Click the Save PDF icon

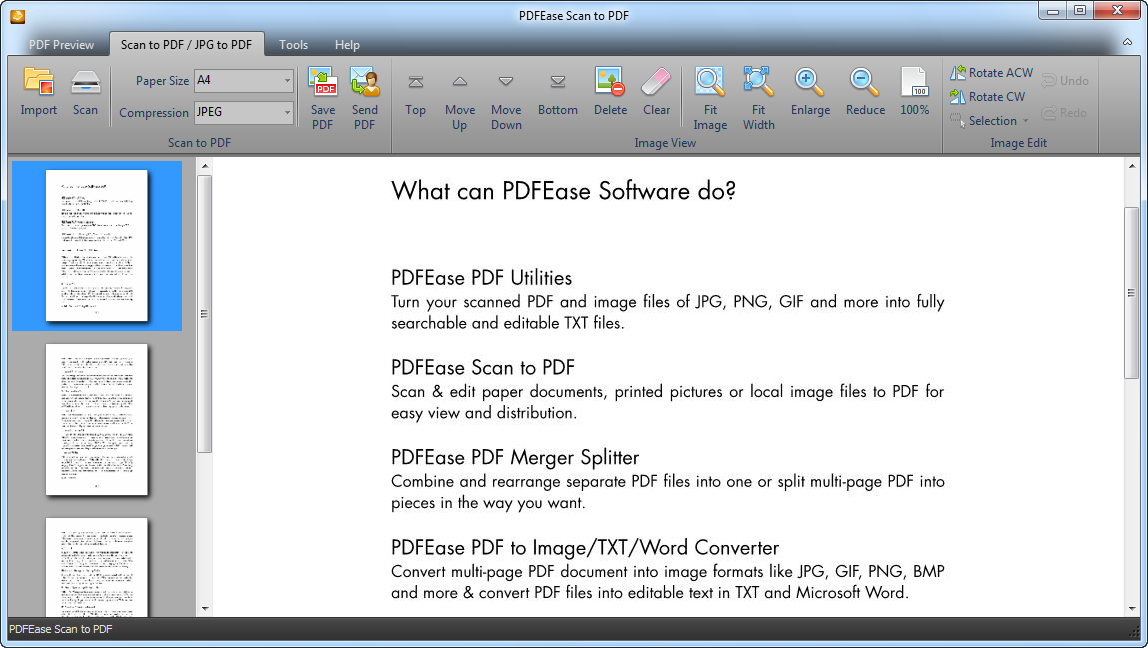[x=323, y=81]
